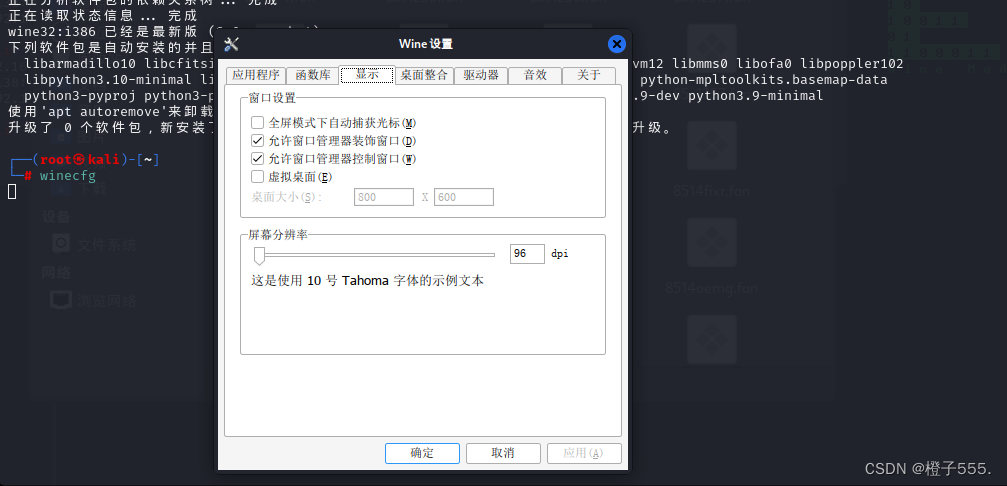Click the desktop width field showing 800

pos(384,197)
